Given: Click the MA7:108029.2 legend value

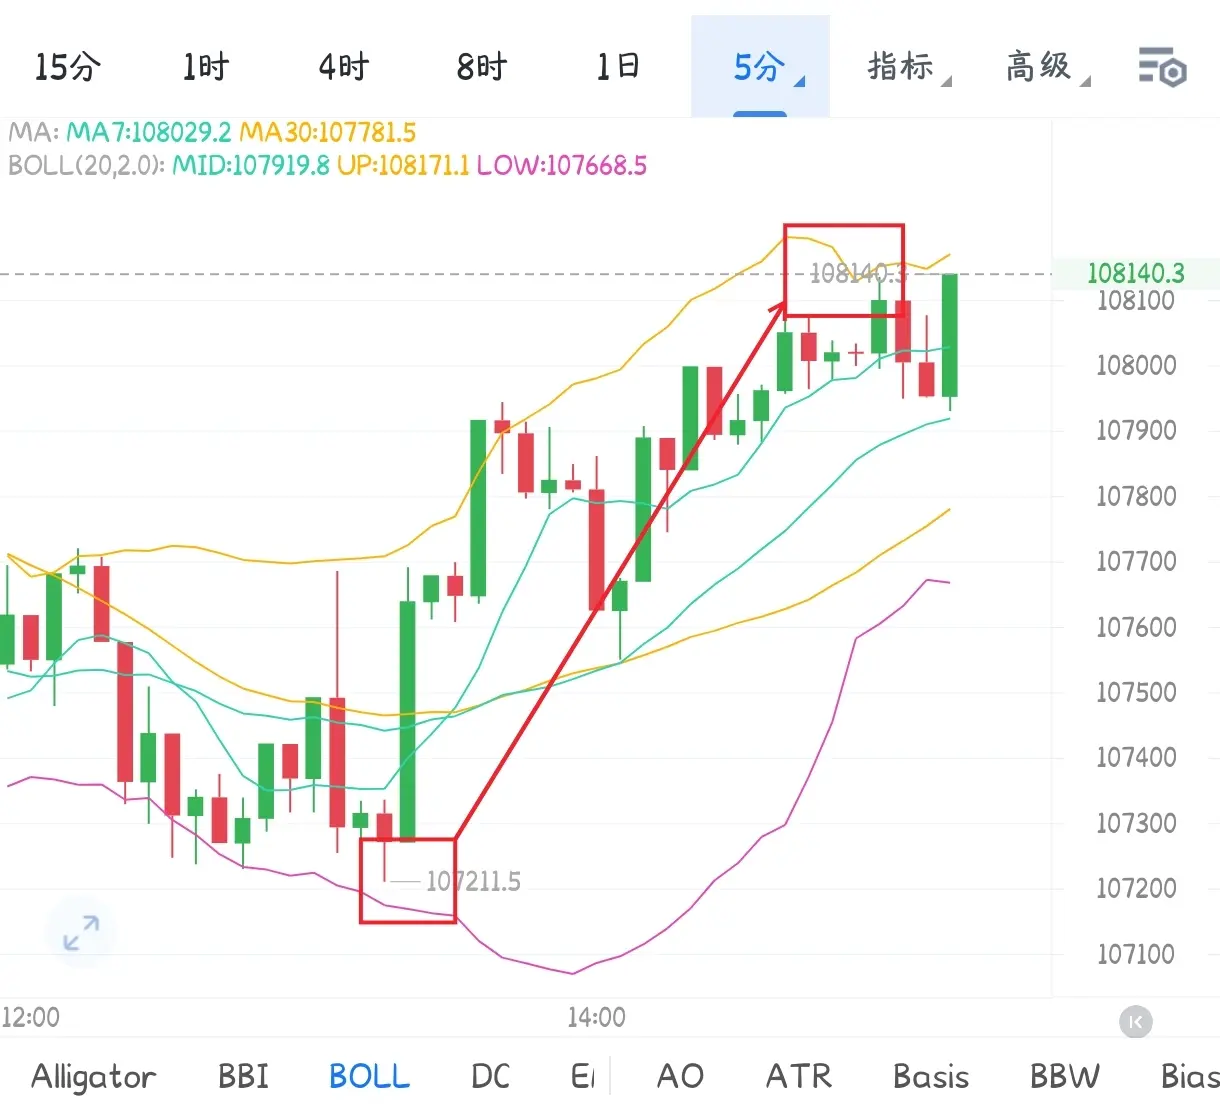Looking at the screenshot, I should tap(149, 132).
